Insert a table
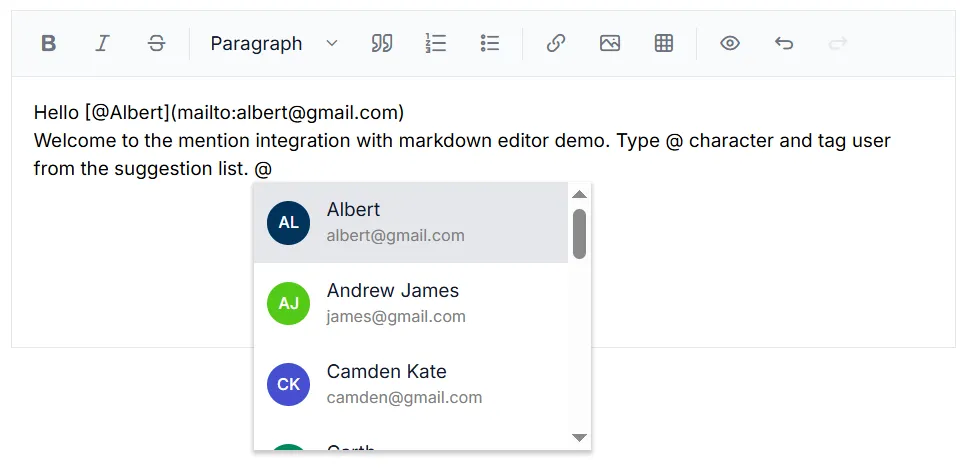The height and width of the screenshot is (471, 967). coord(664,43)
